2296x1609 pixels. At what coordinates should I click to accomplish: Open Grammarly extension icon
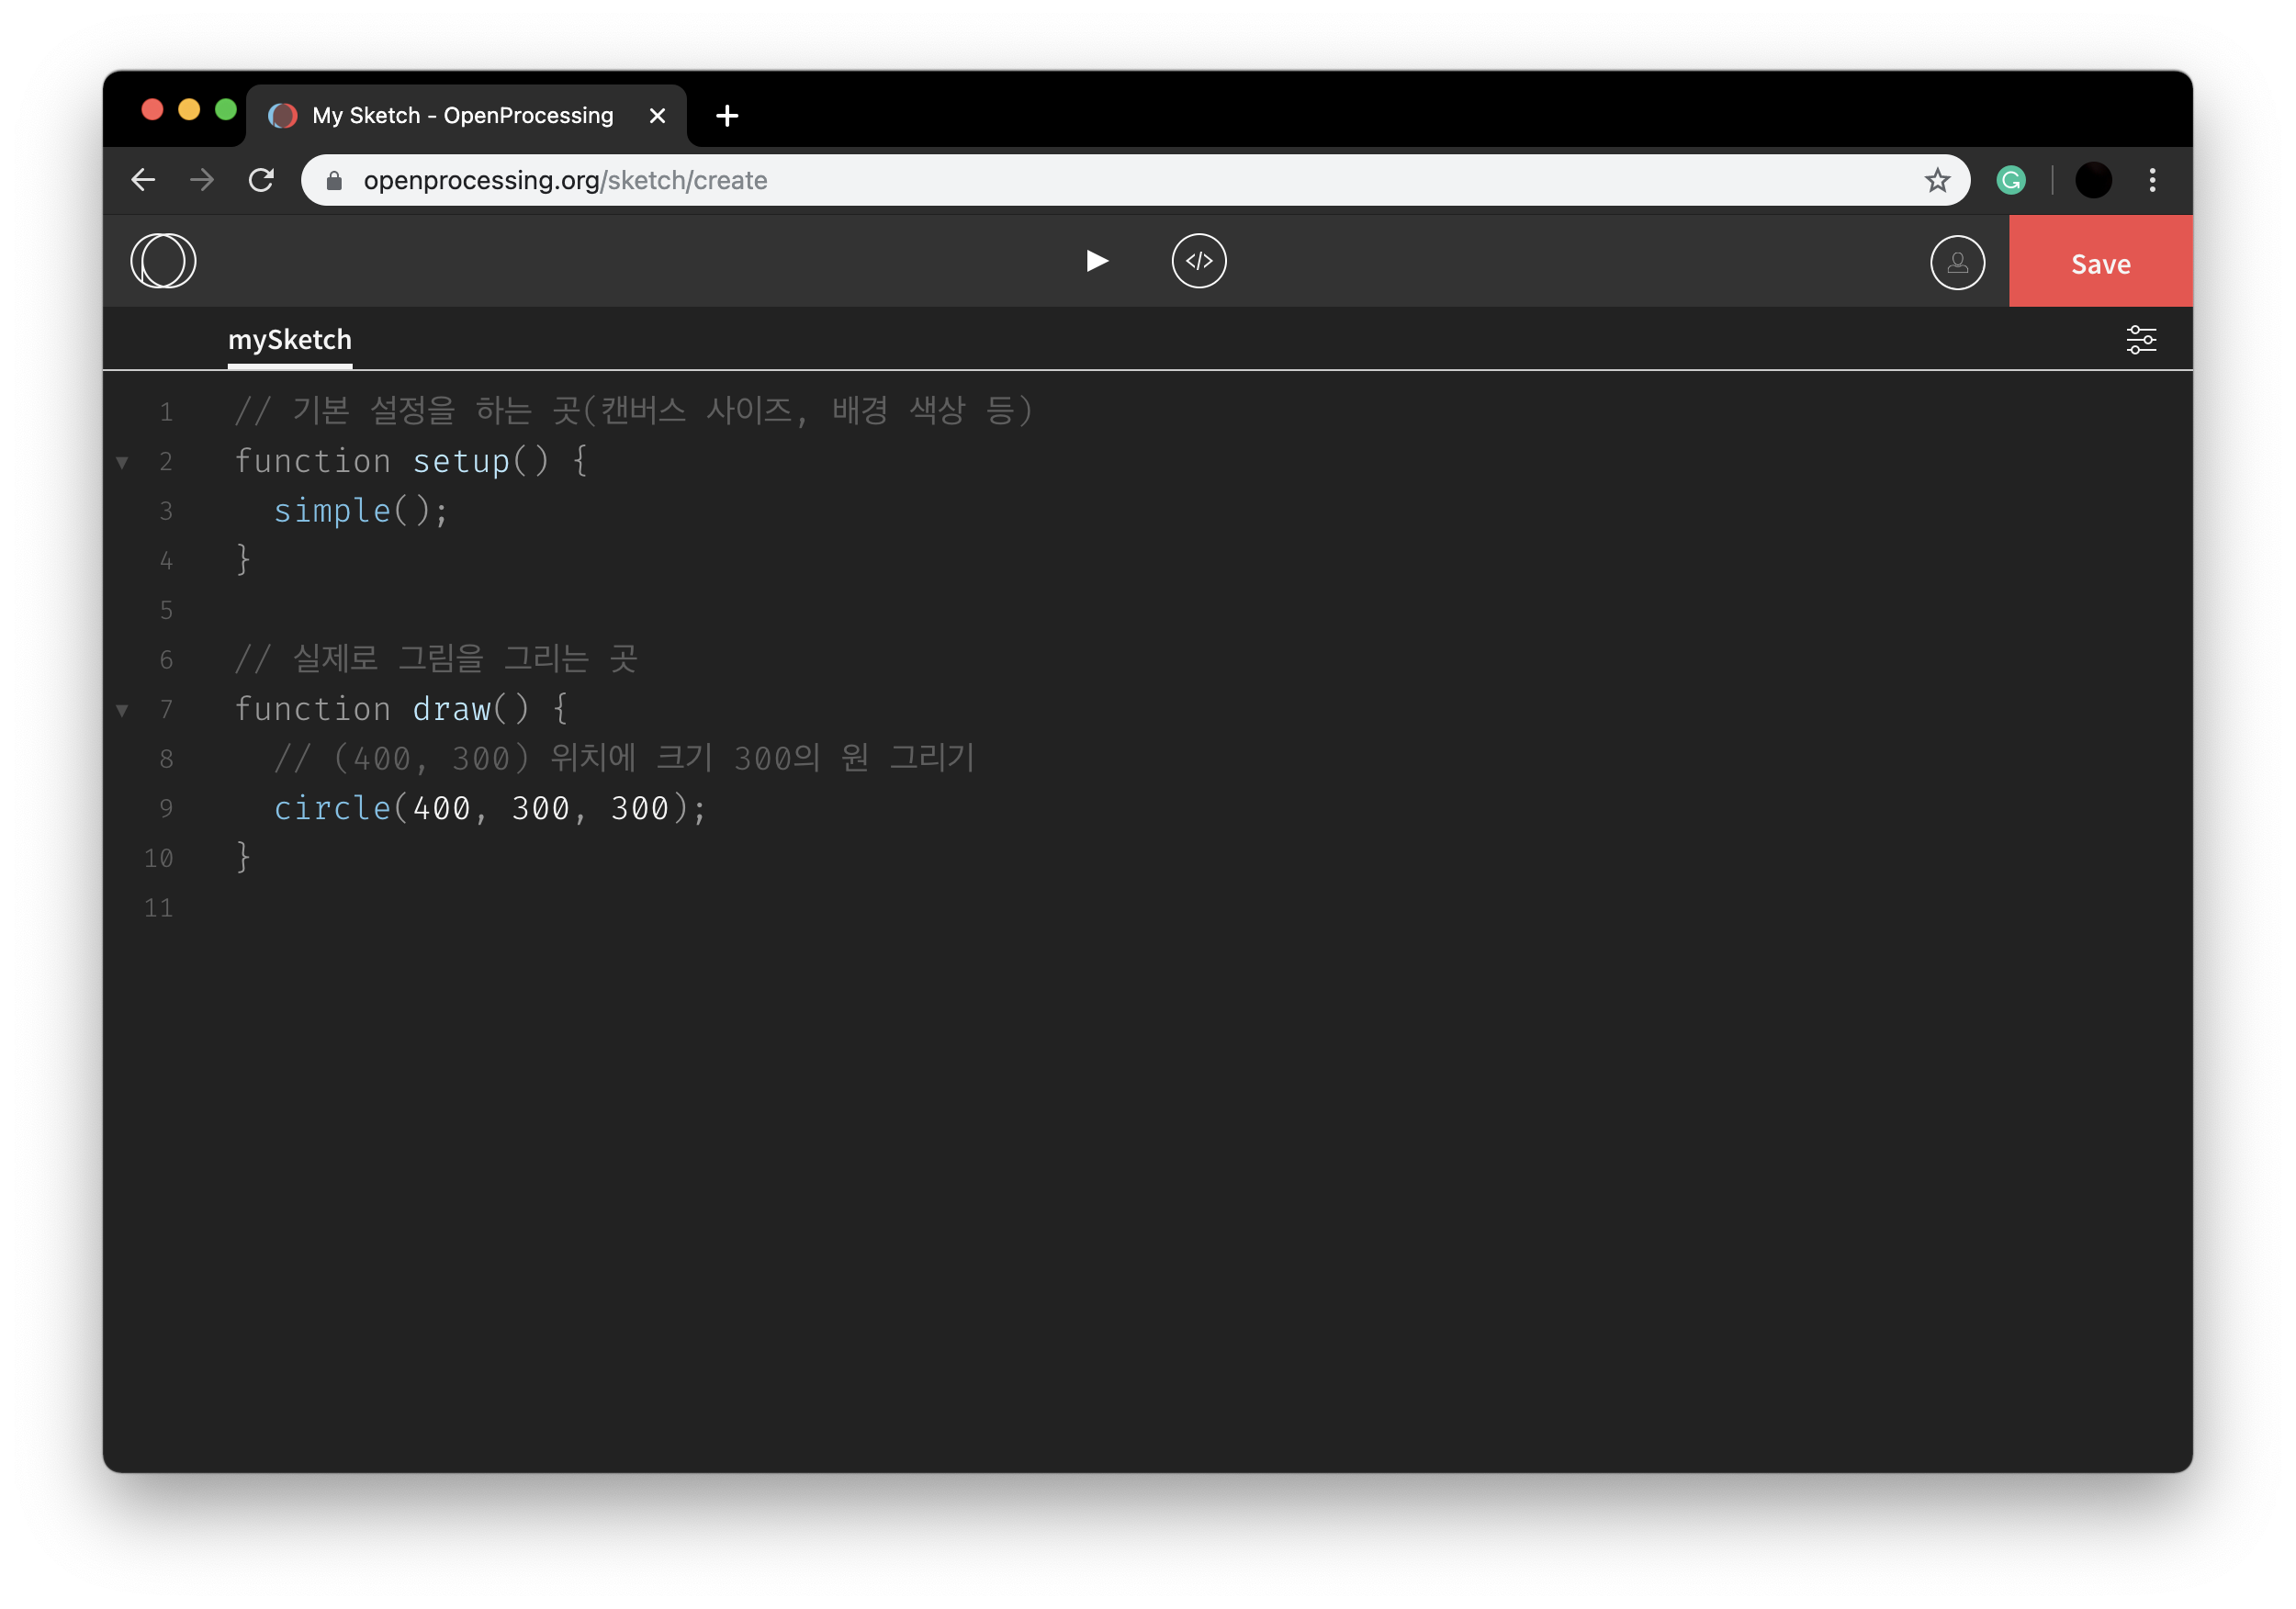[x=2010, y=180]
